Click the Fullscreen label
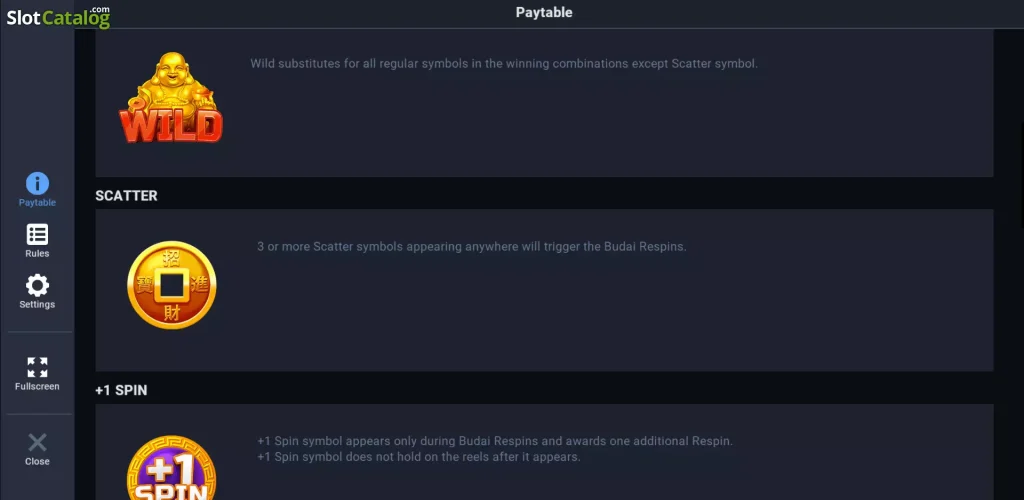The width and height of the screenshot is (1024, 500). [37, 386]
